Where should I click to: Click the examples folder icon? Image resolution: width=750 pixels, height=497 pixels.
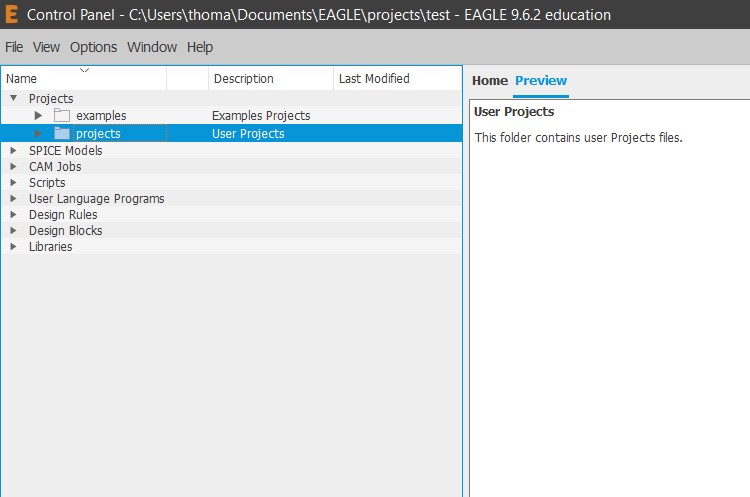(62, 116)
